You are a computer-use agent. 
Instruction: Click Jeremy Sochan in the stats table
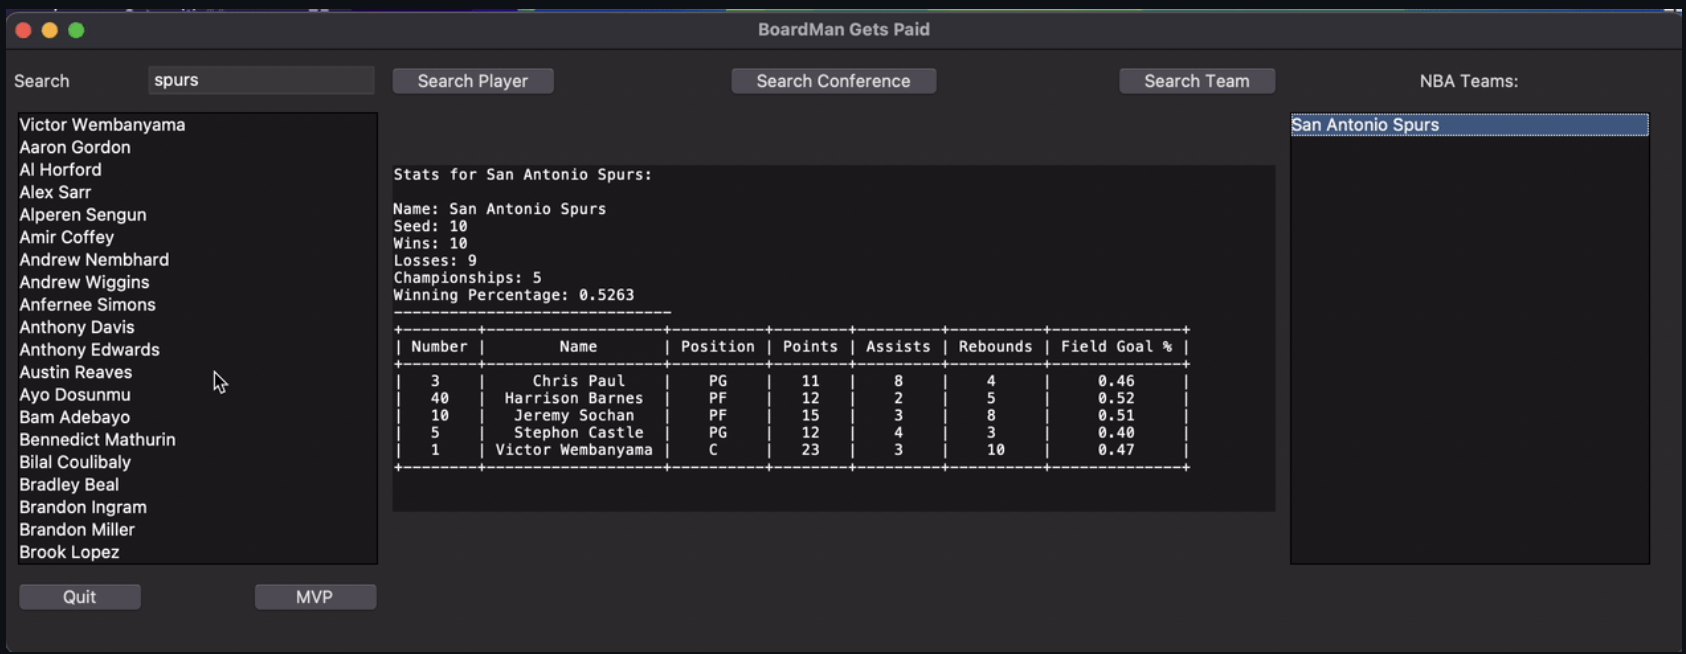[573, 415]
